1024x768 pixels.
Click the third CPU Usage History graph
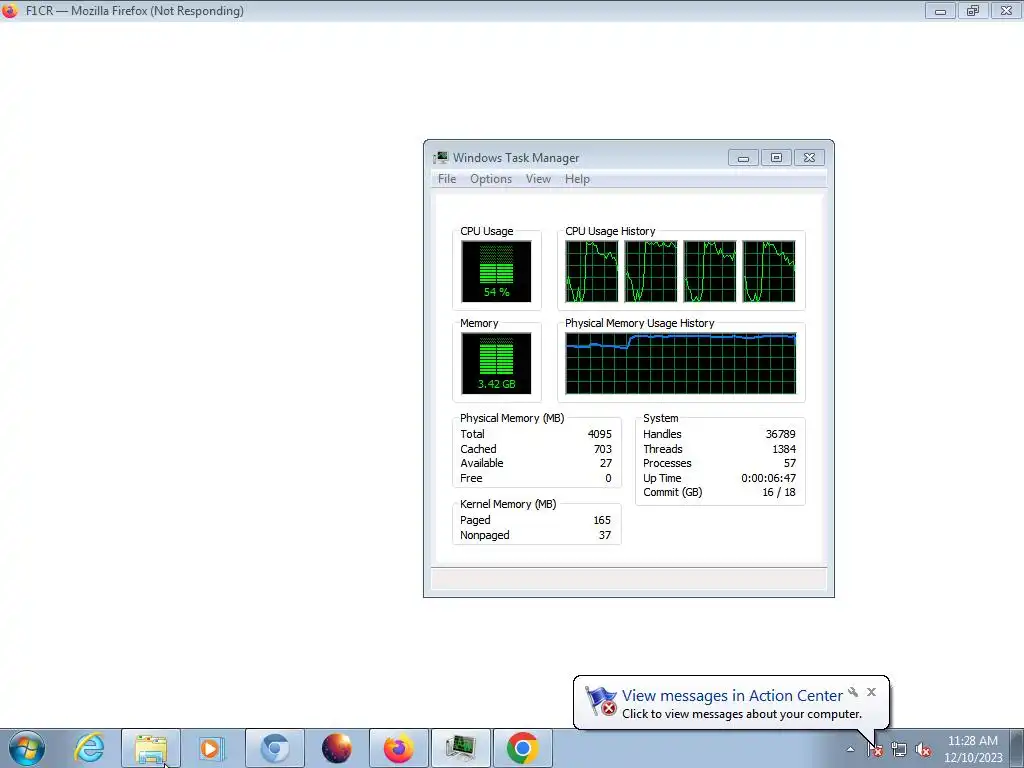pos(710,271)
